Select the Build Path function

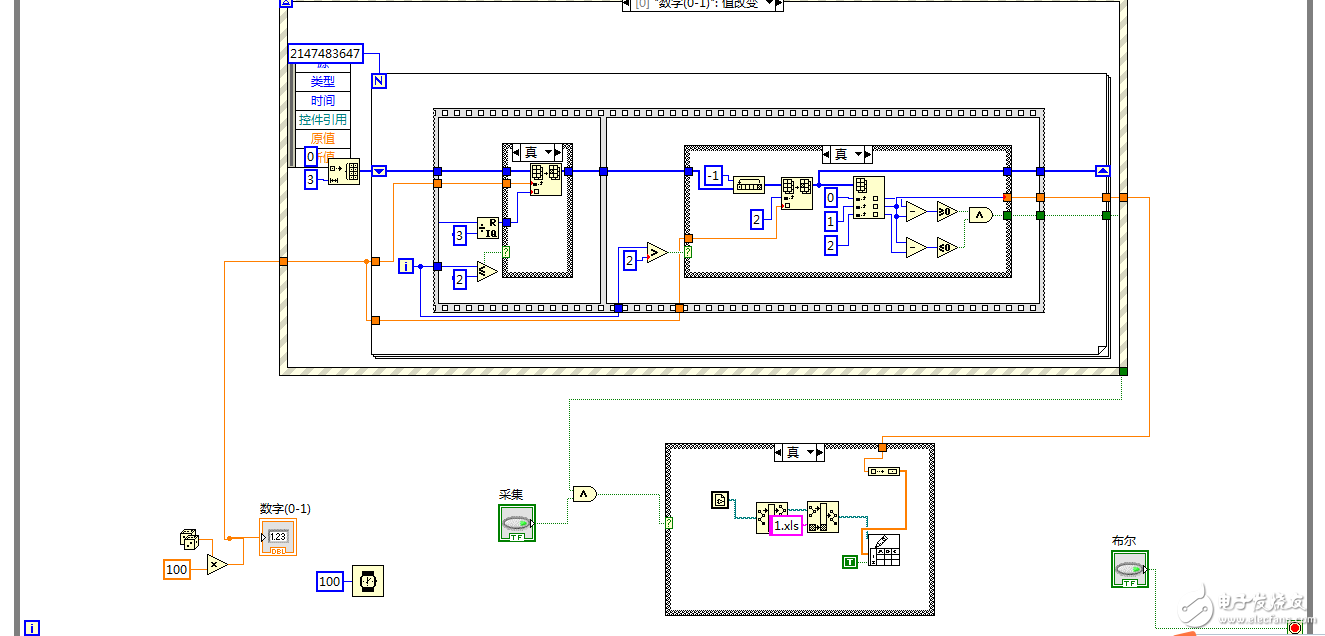[823, 517]
